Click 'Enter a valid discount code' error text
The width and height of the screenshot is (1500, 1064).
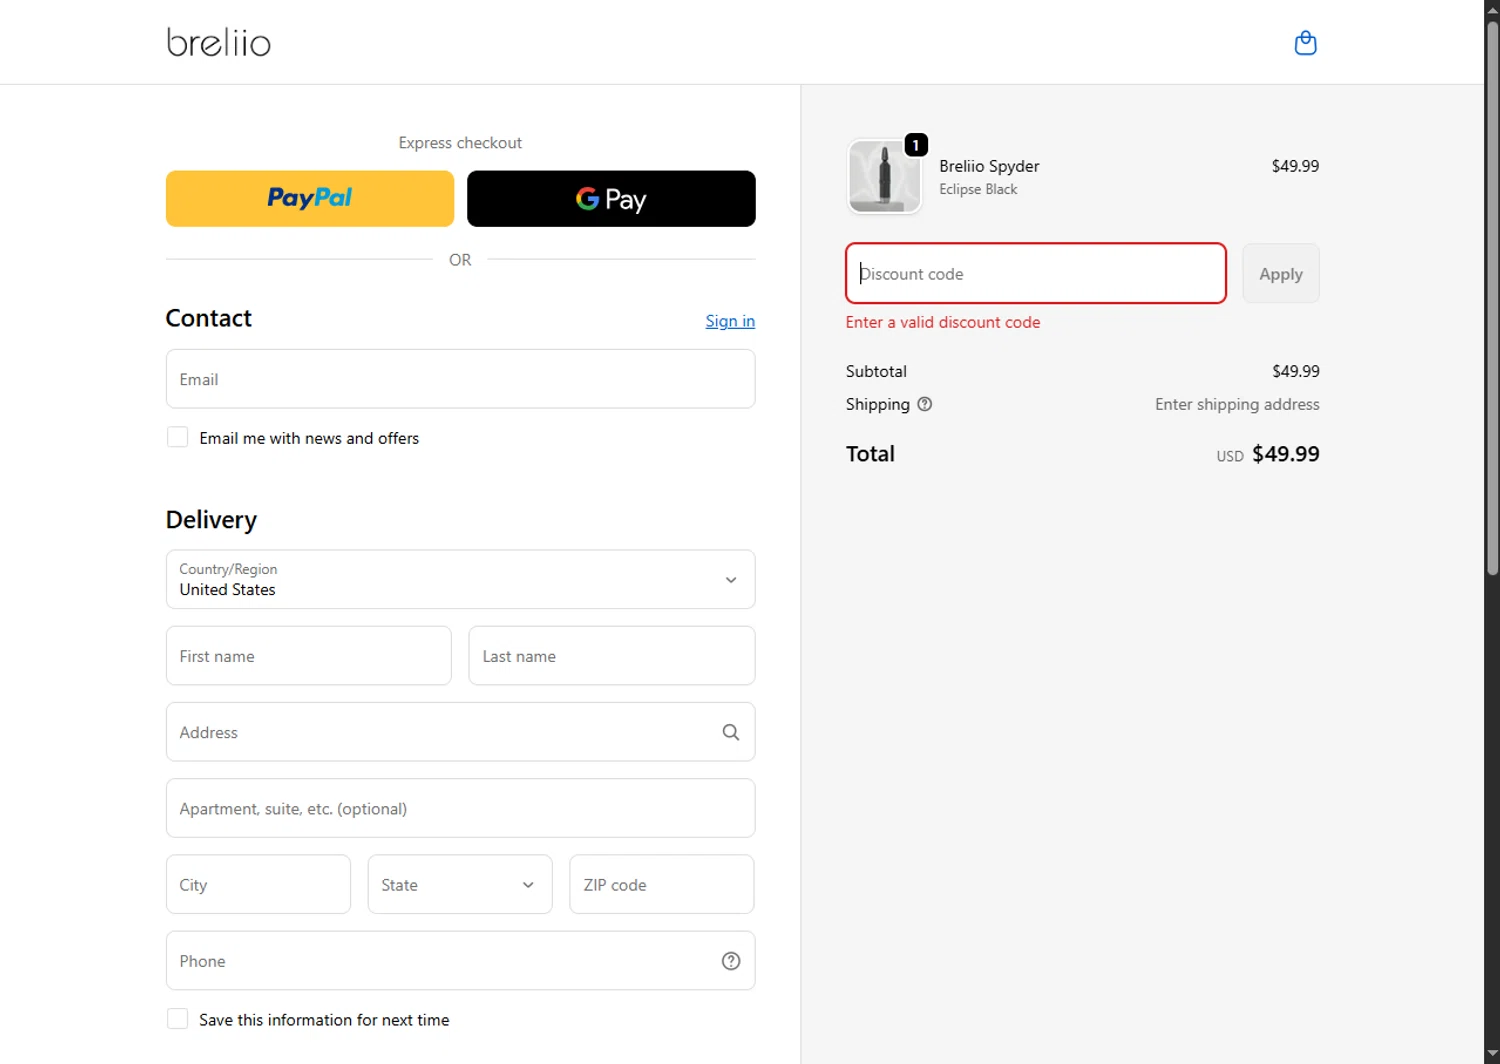[x=943, y=322]
